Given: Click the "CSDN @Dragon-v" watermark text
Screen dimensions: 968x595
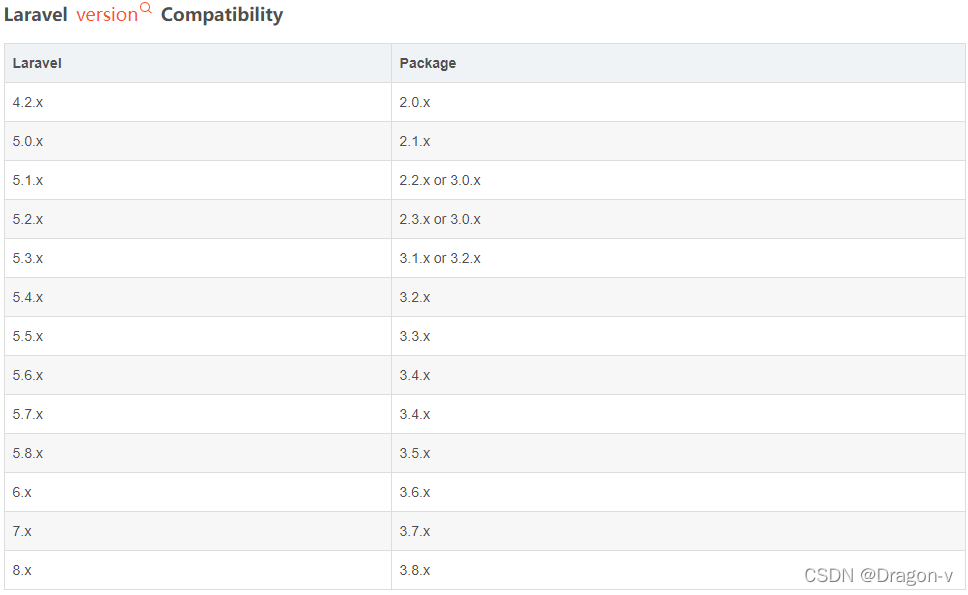Looking at the screenshot, I should (x=878, y=575).
